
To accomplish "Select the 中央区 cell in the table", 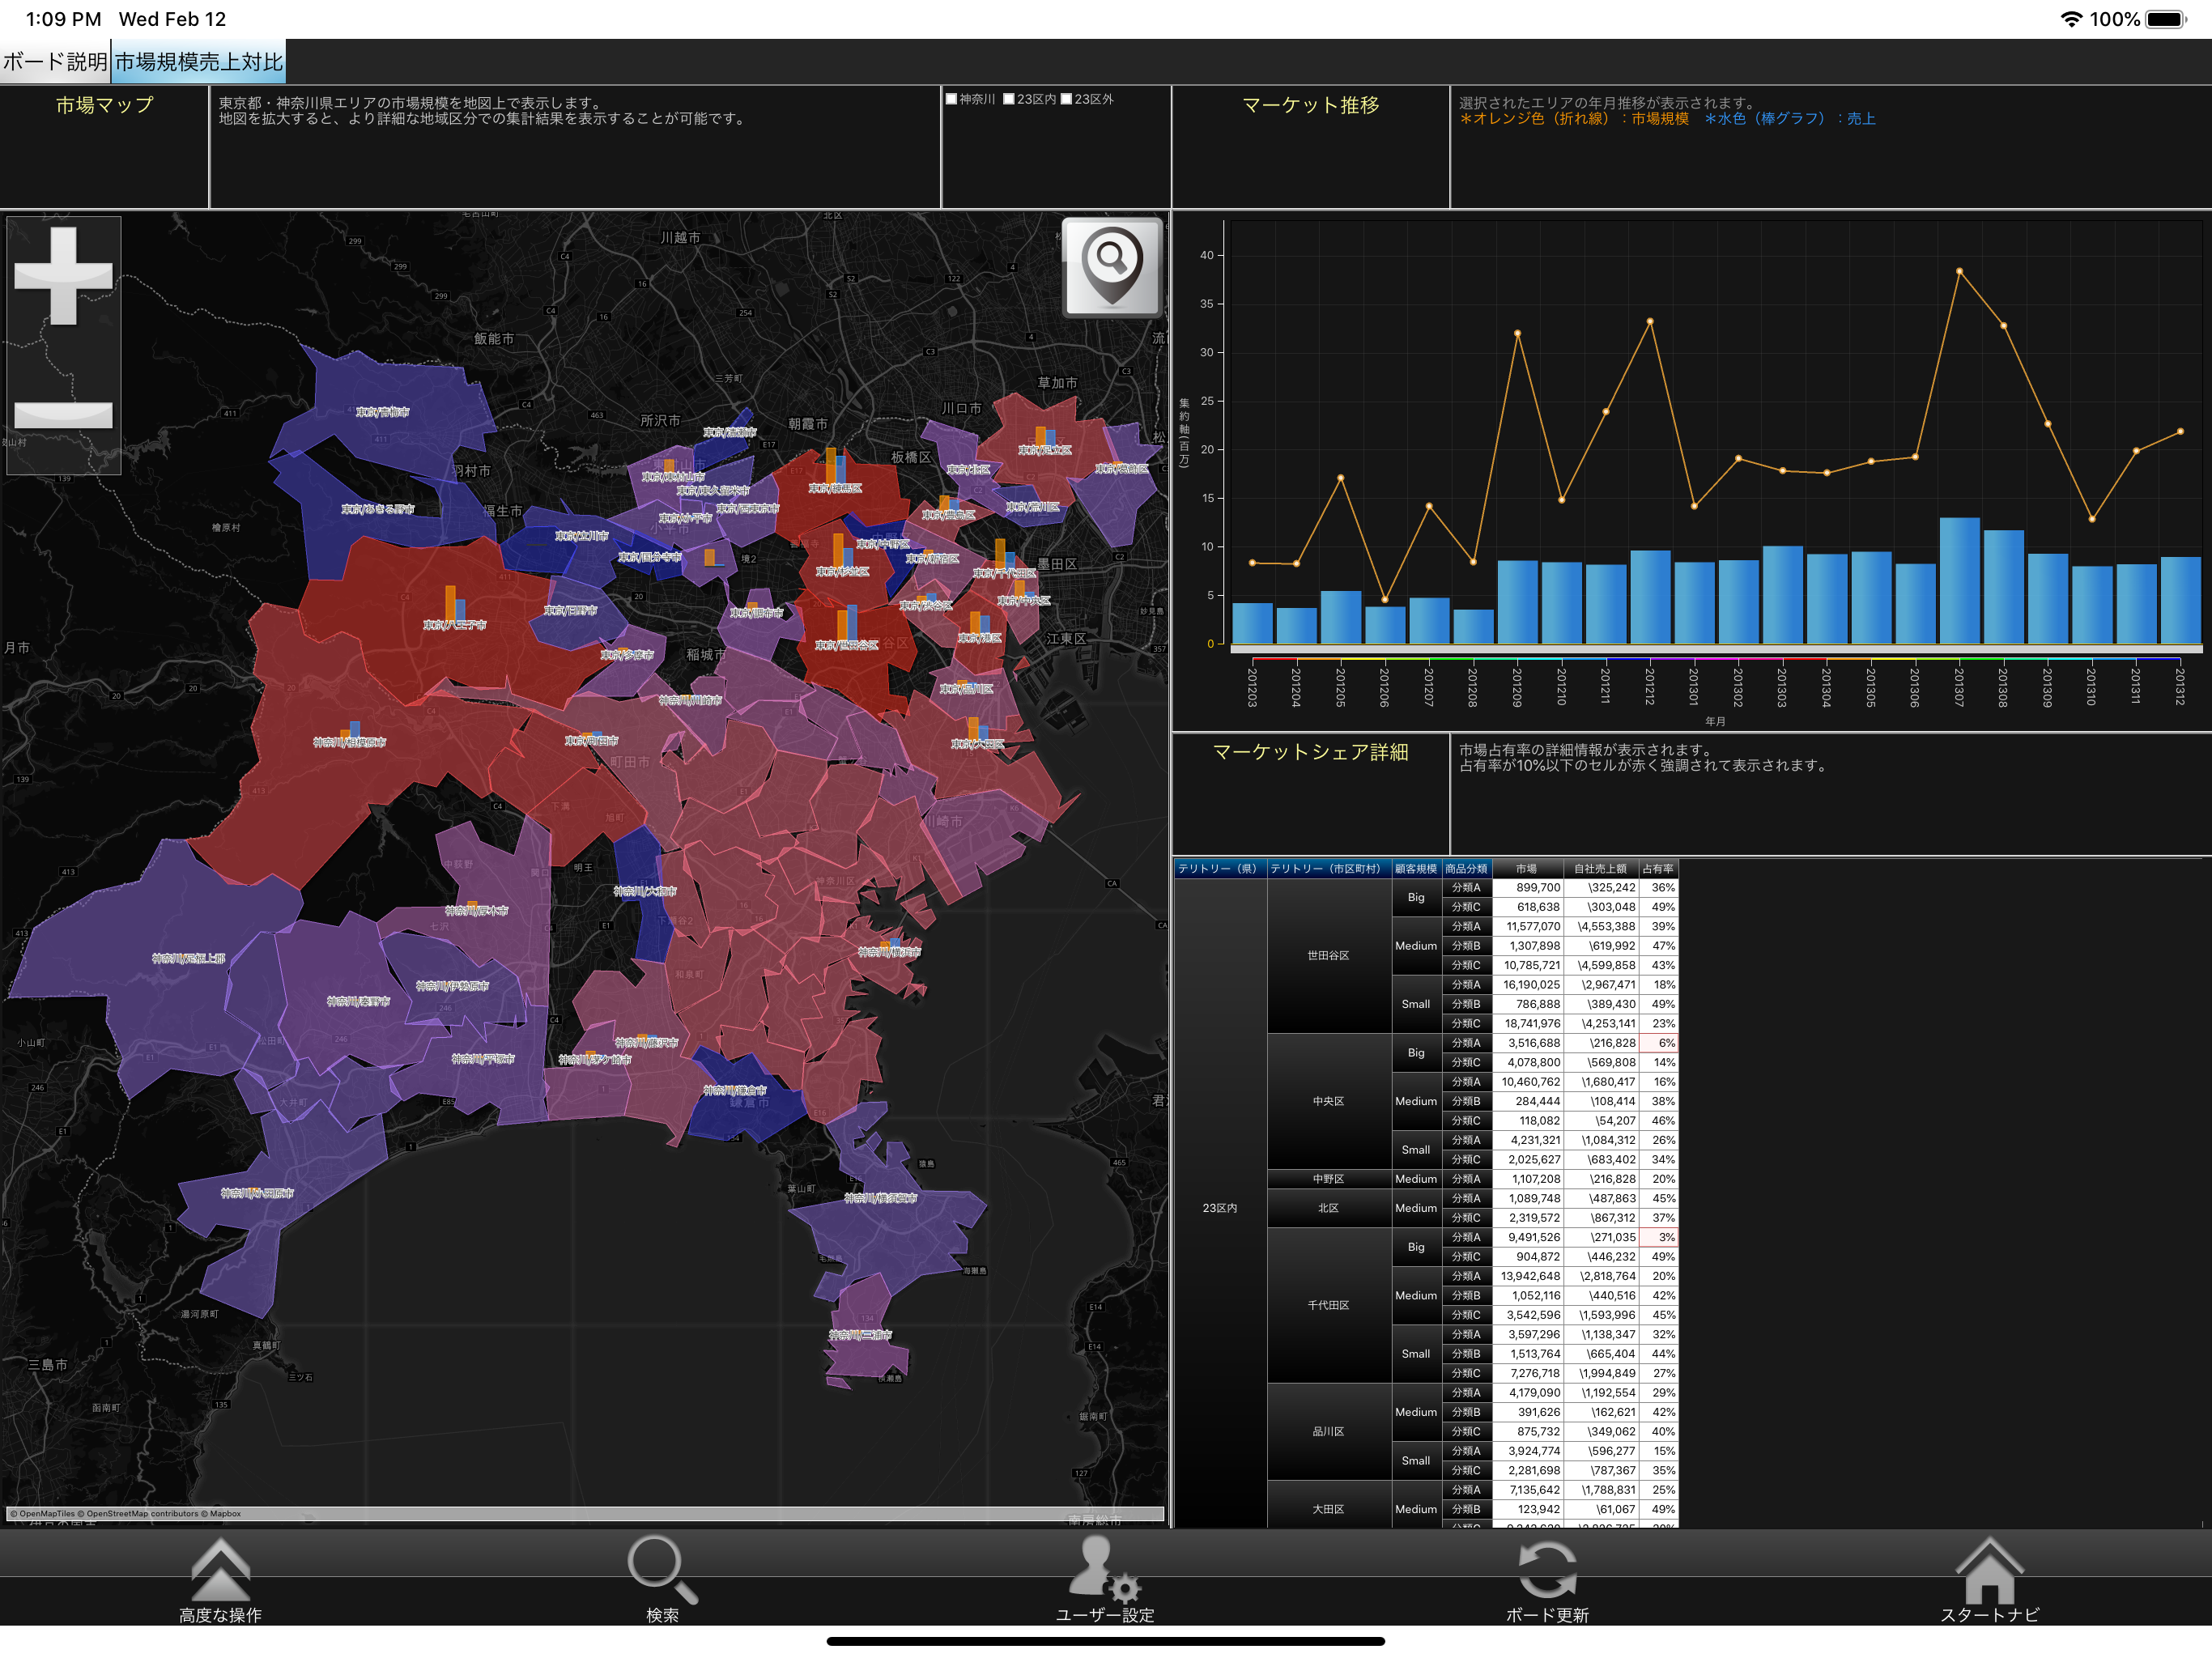I will tap(1328, 1101).
